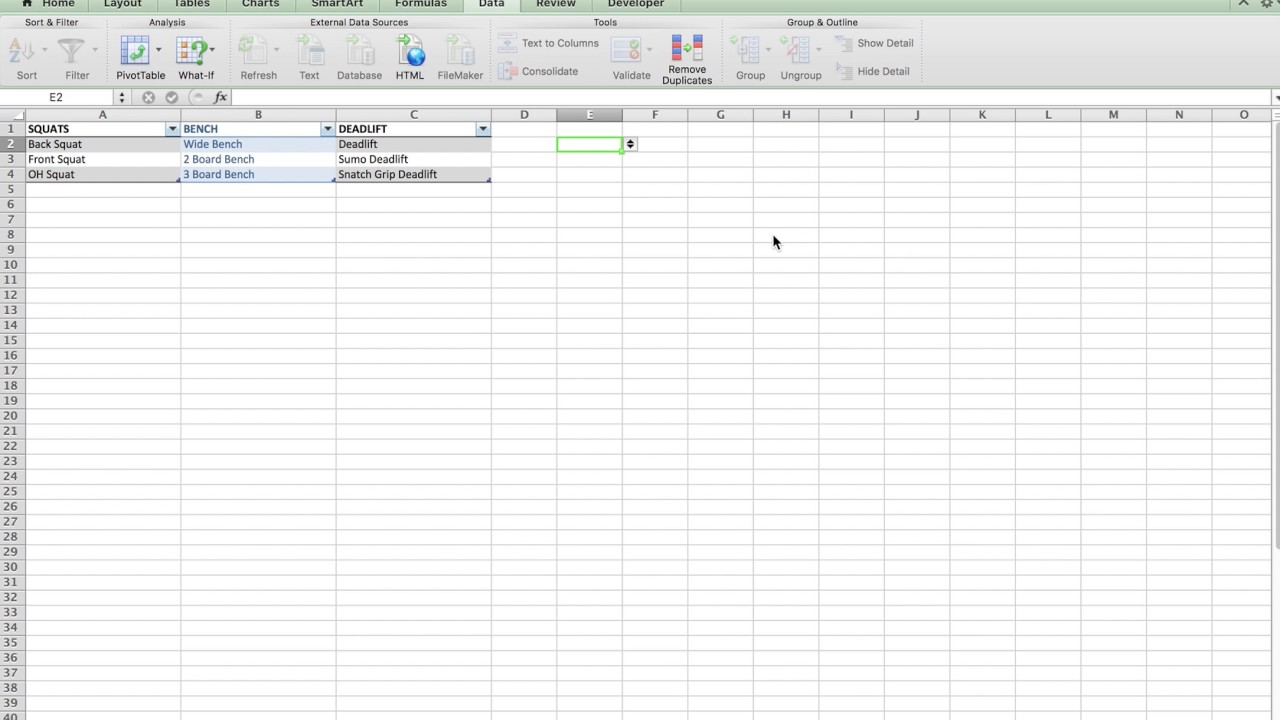Click Show Detail
Viewport: 1280px width, 720px height.
pos(874,43)
